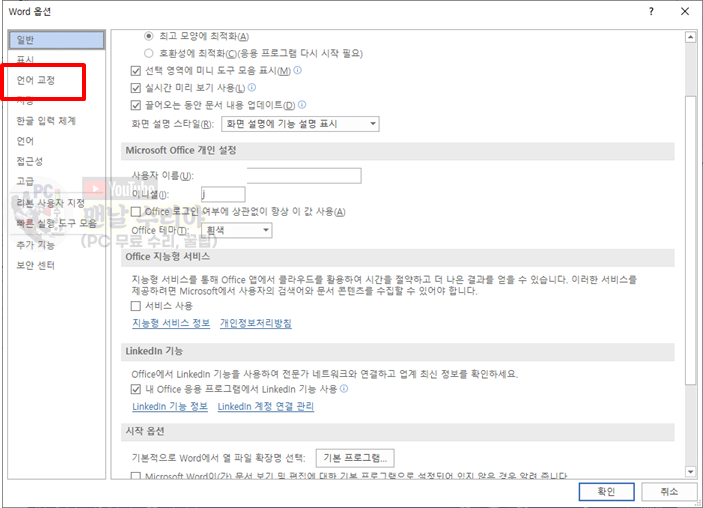
Task: Open 빠른 실행 도구 모음 category
Action: click(x=56, y=223)
